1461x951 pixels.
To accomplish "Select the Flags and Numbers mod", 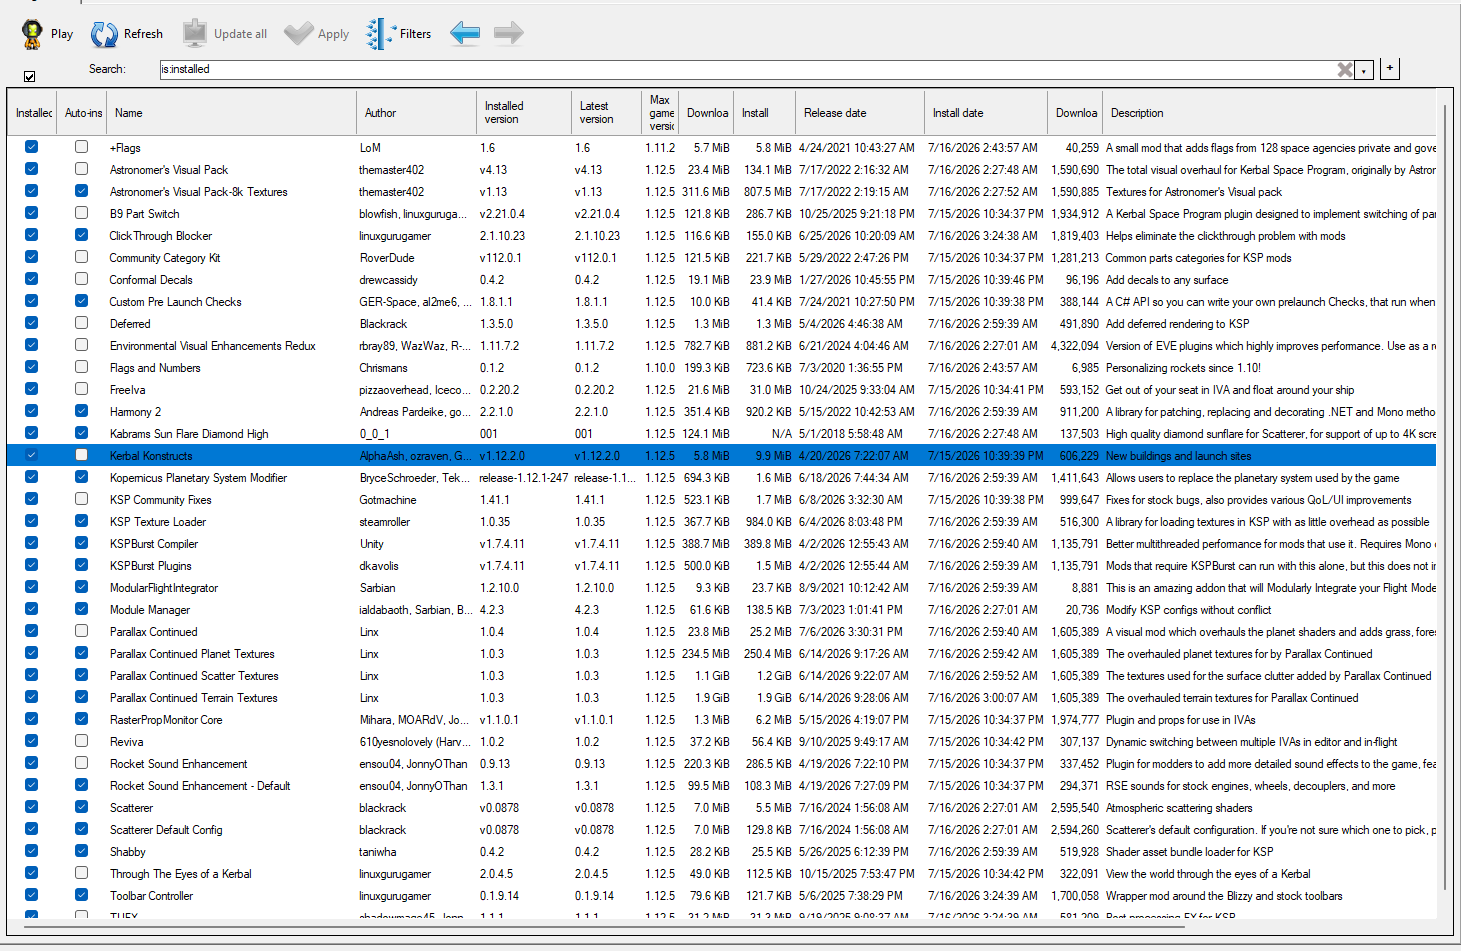I will (x=155, y=368).
